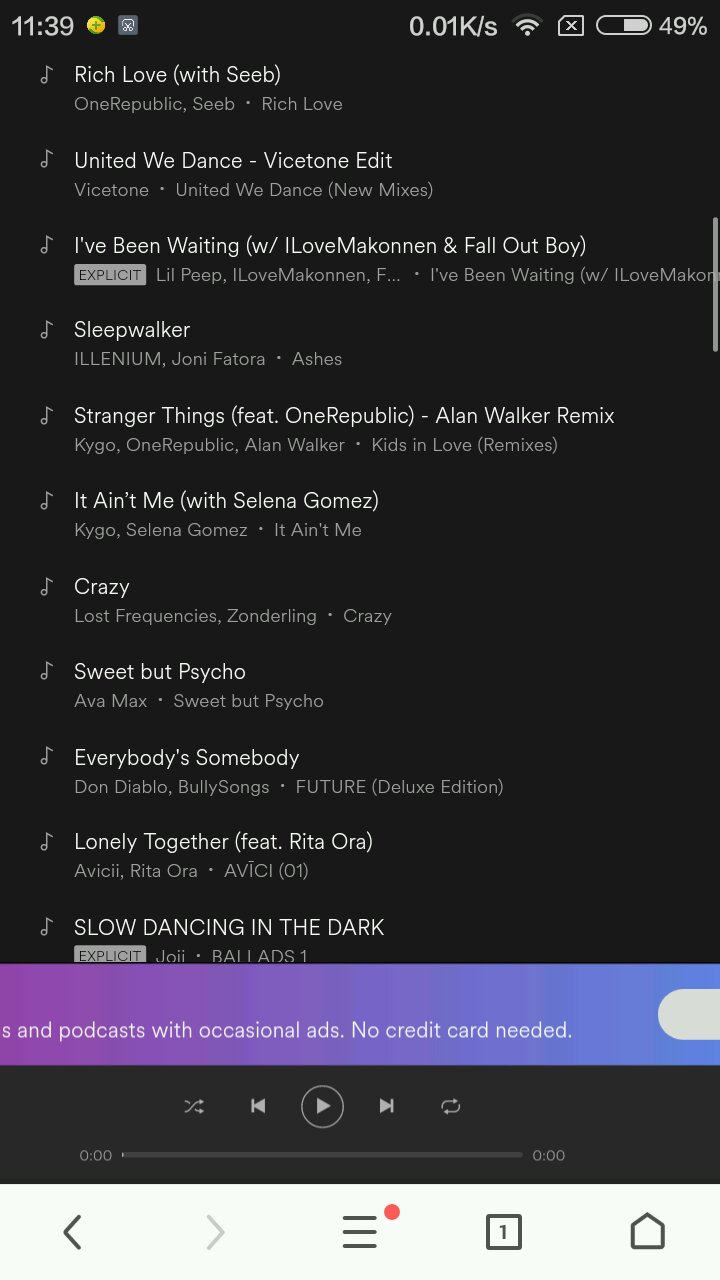
Task: Start playback with the play button
Action: pos(322,1106)
